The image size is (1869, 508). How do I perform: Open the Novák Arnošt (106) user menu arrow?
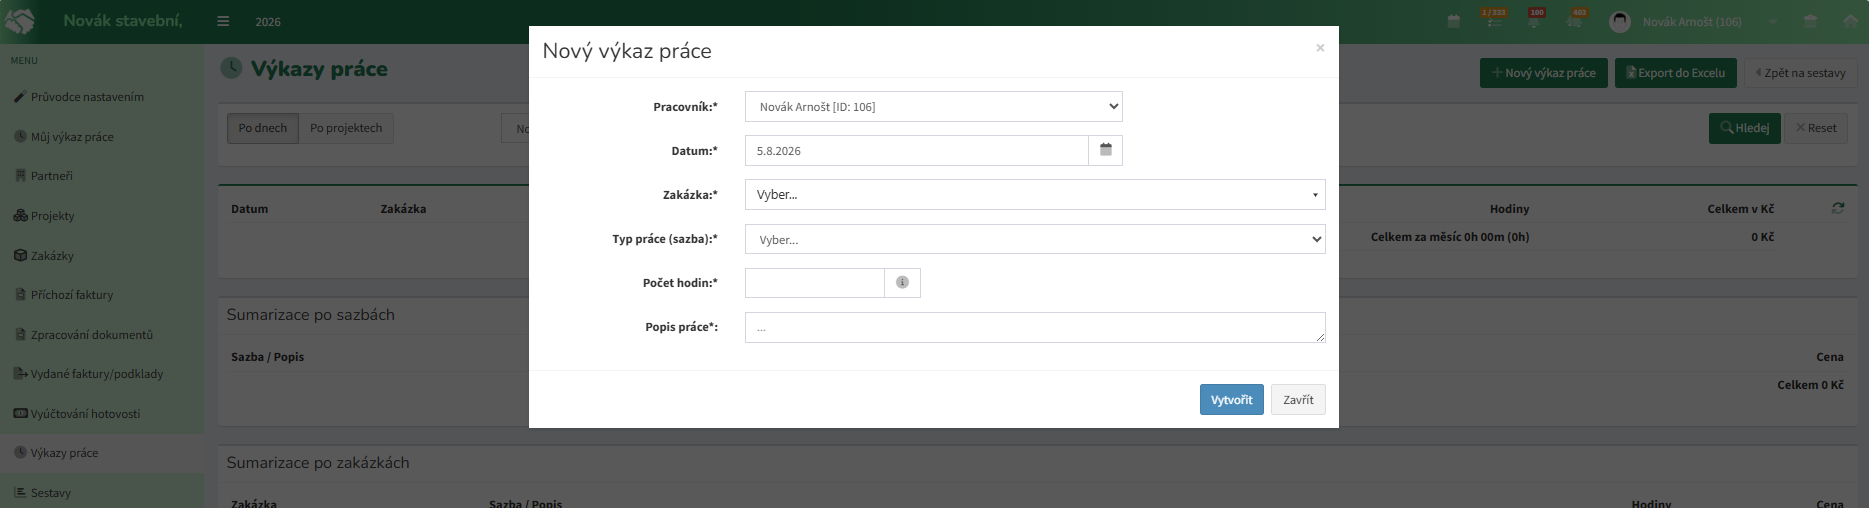pos(1773,22)
